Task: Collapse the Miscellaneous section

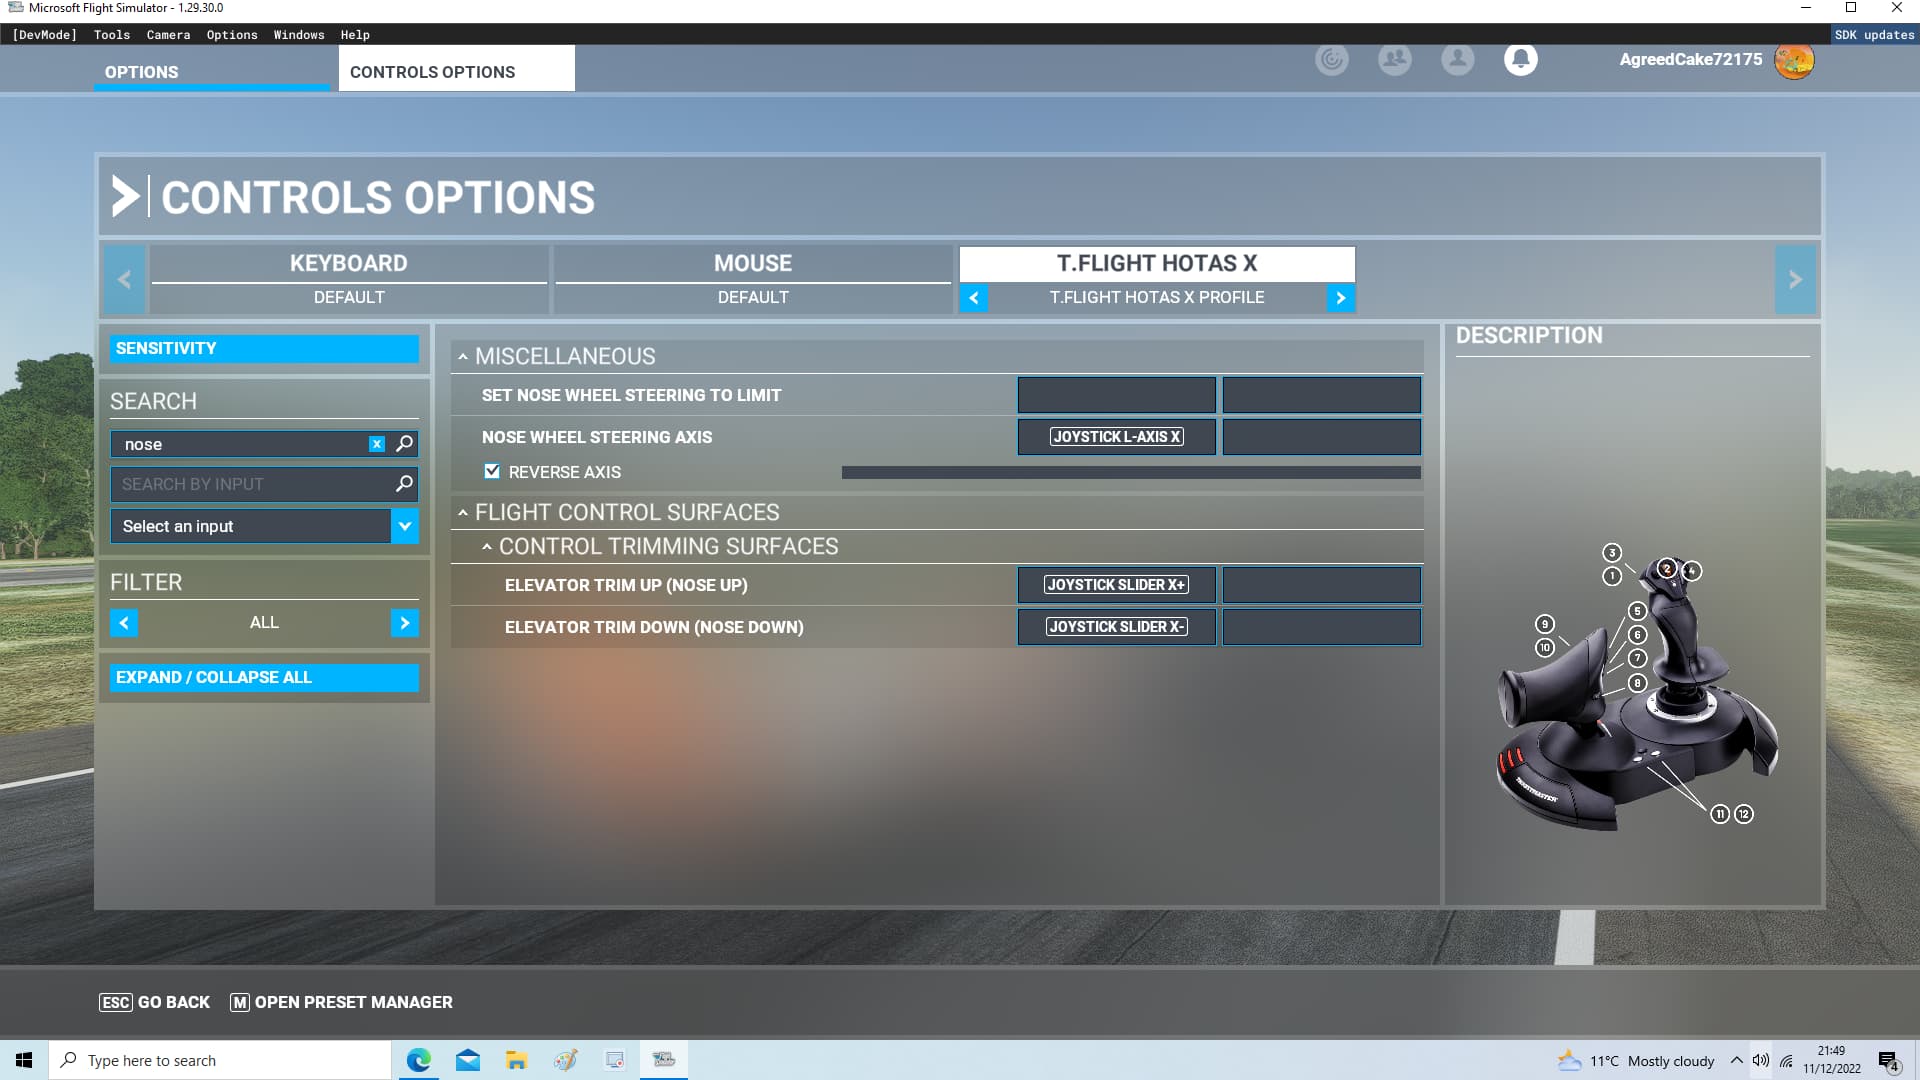Action: click(463, 357)
